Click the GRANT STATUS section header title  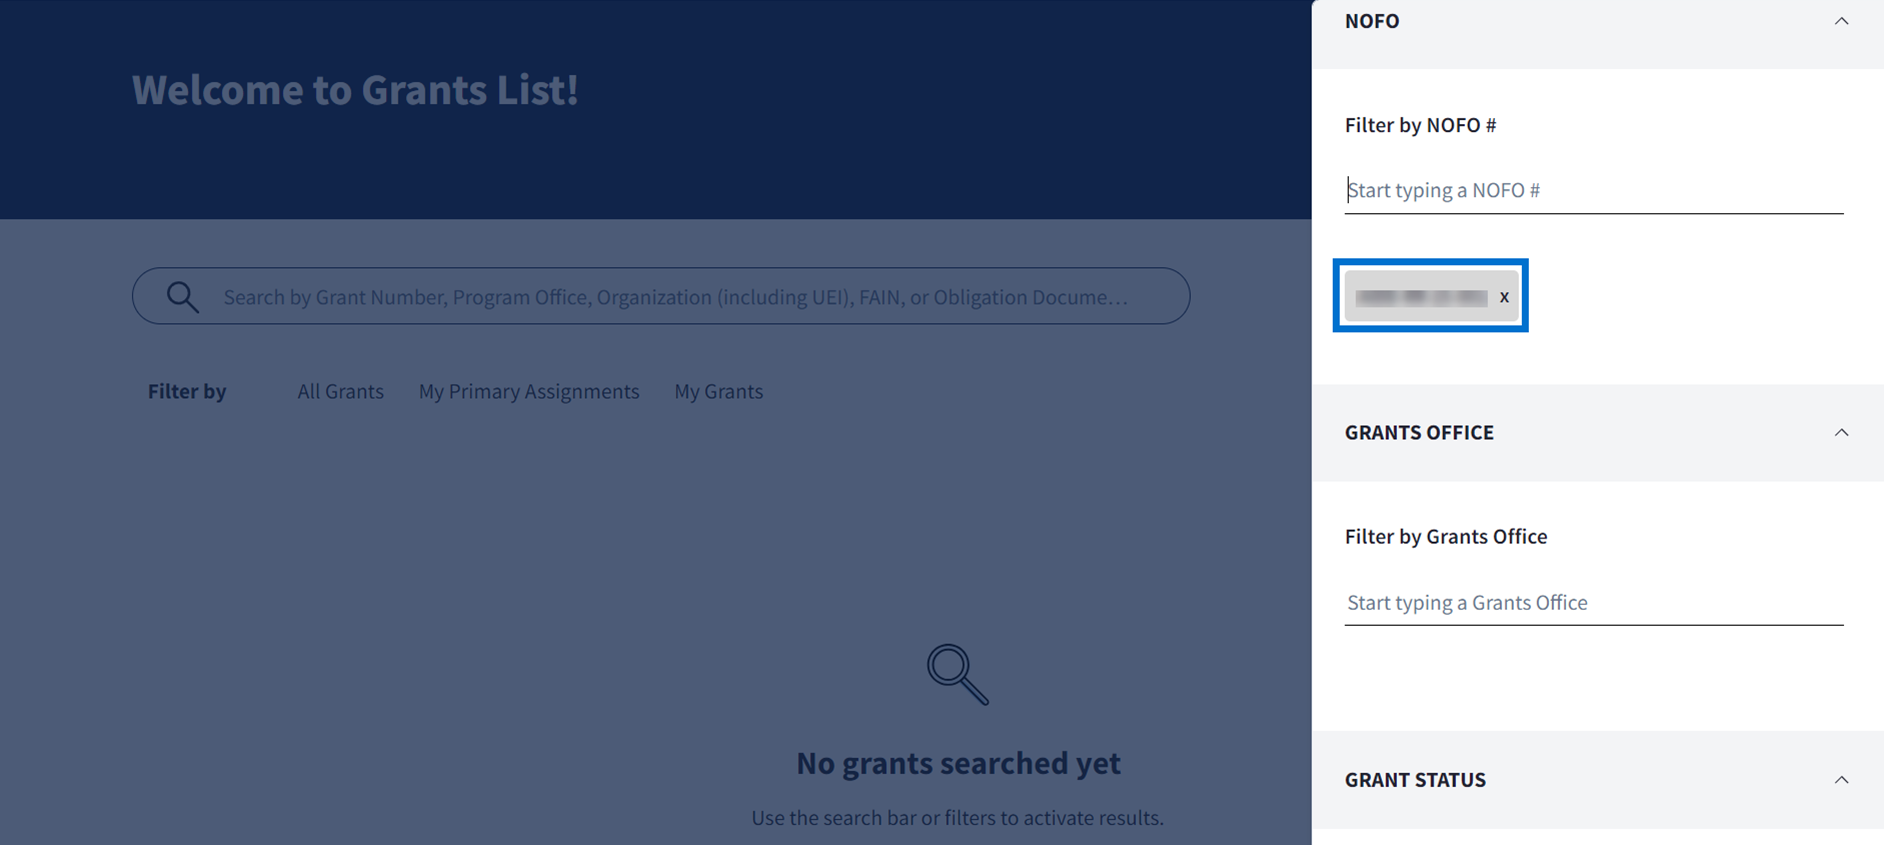coord(1414,780)
